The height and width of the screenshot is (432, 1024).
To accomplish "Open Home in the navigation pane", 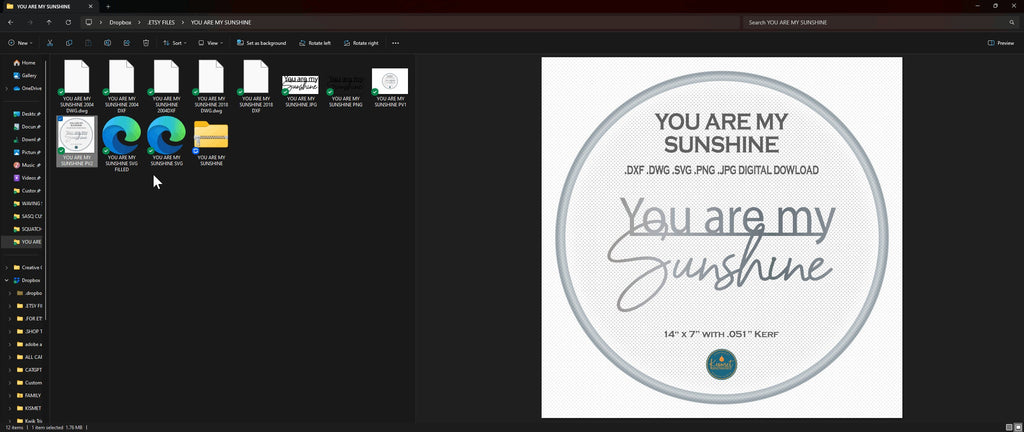I will tap(24, 63).
